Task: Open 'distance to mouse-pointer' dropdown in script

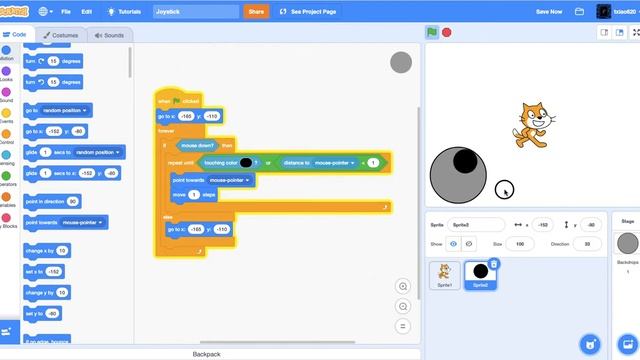Action: (x=335, y=163)
